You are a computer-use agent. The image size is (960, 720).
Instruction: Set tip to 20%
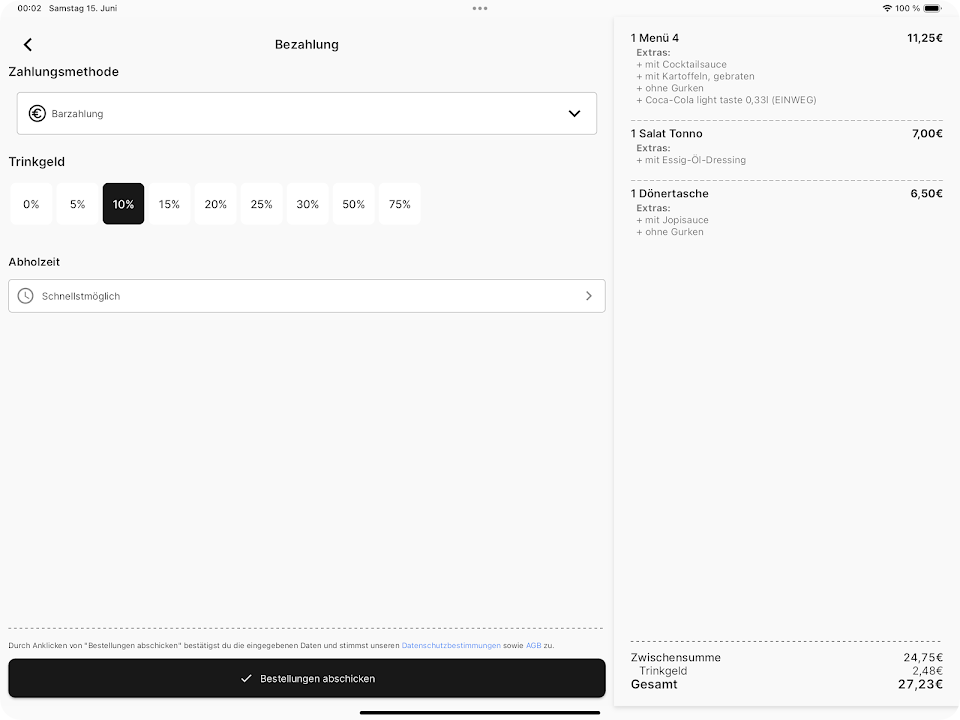pos(215,204)
